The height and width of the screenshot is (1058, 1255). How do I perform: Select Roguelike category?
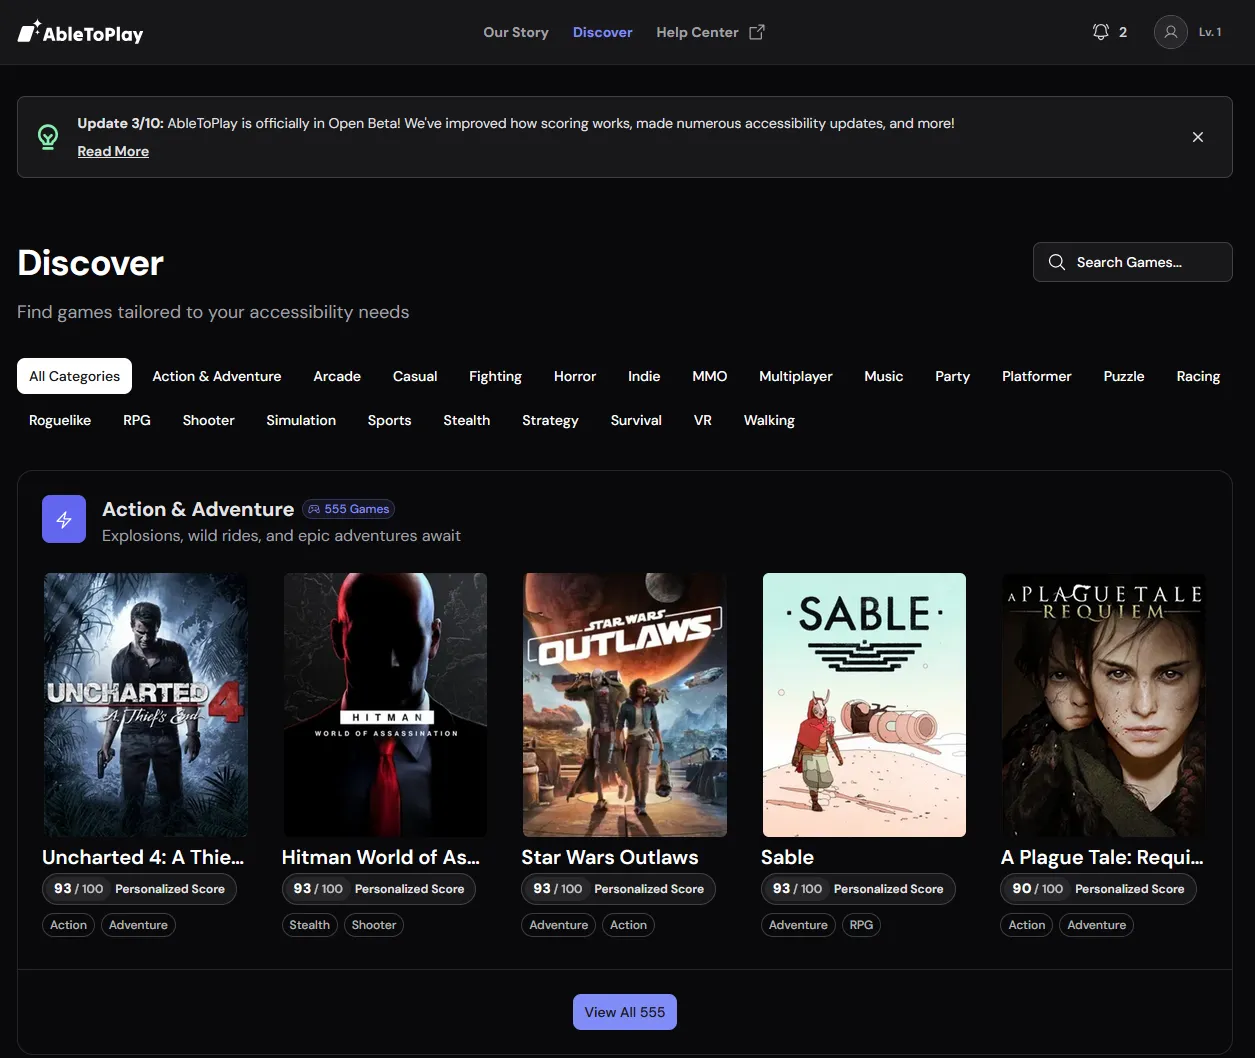[x=60, y=420]
